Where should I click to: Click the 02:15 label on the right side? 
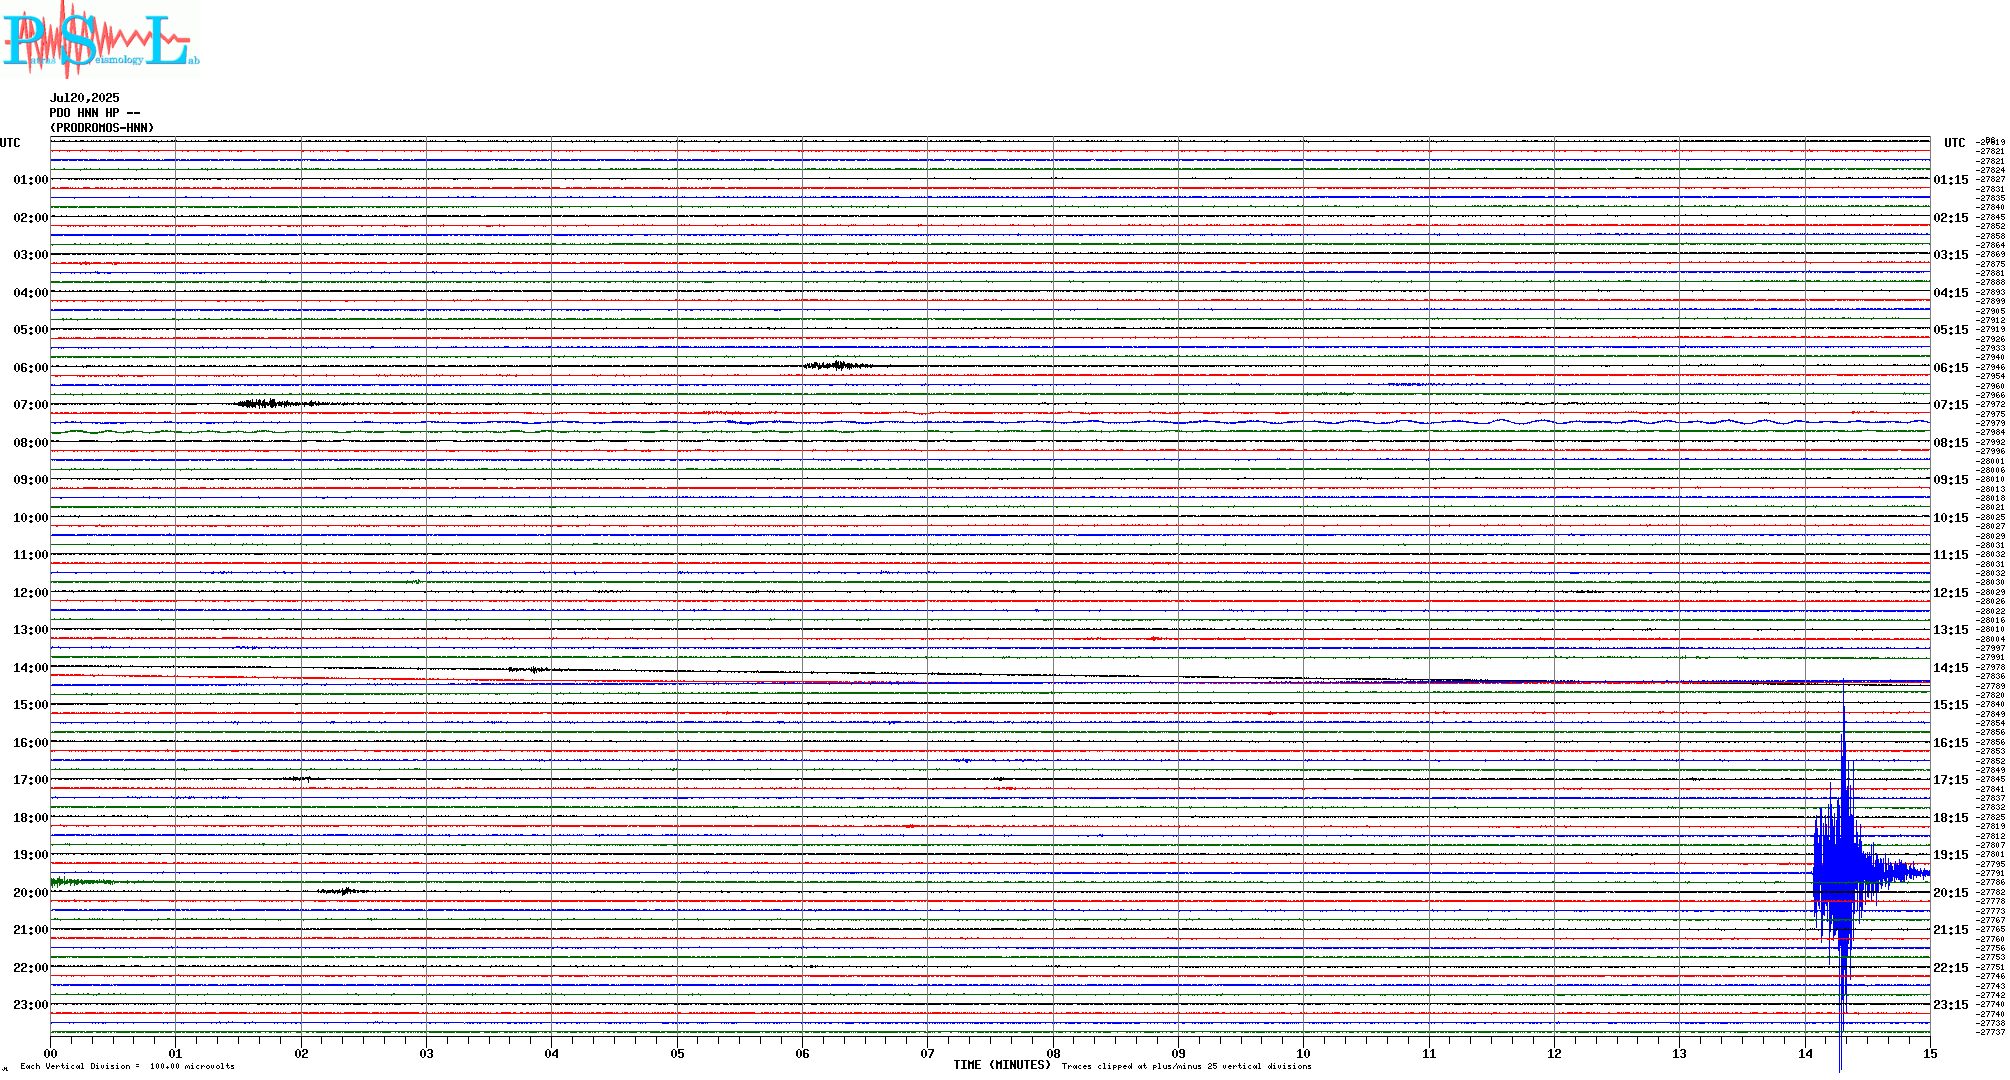coord(1951,218)
